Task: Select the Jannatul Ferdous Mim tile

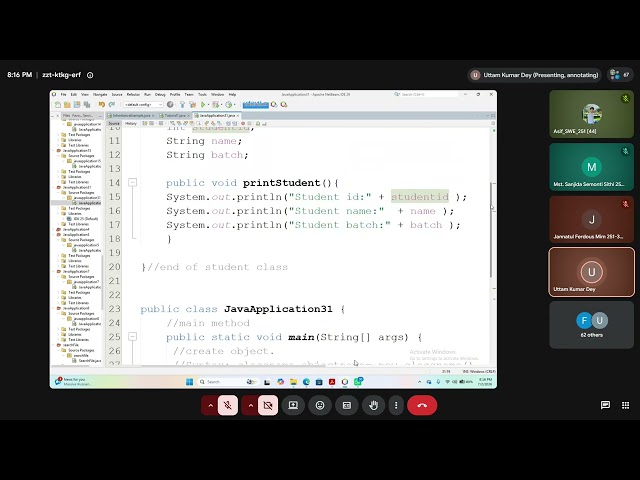Action: [591, 219]
